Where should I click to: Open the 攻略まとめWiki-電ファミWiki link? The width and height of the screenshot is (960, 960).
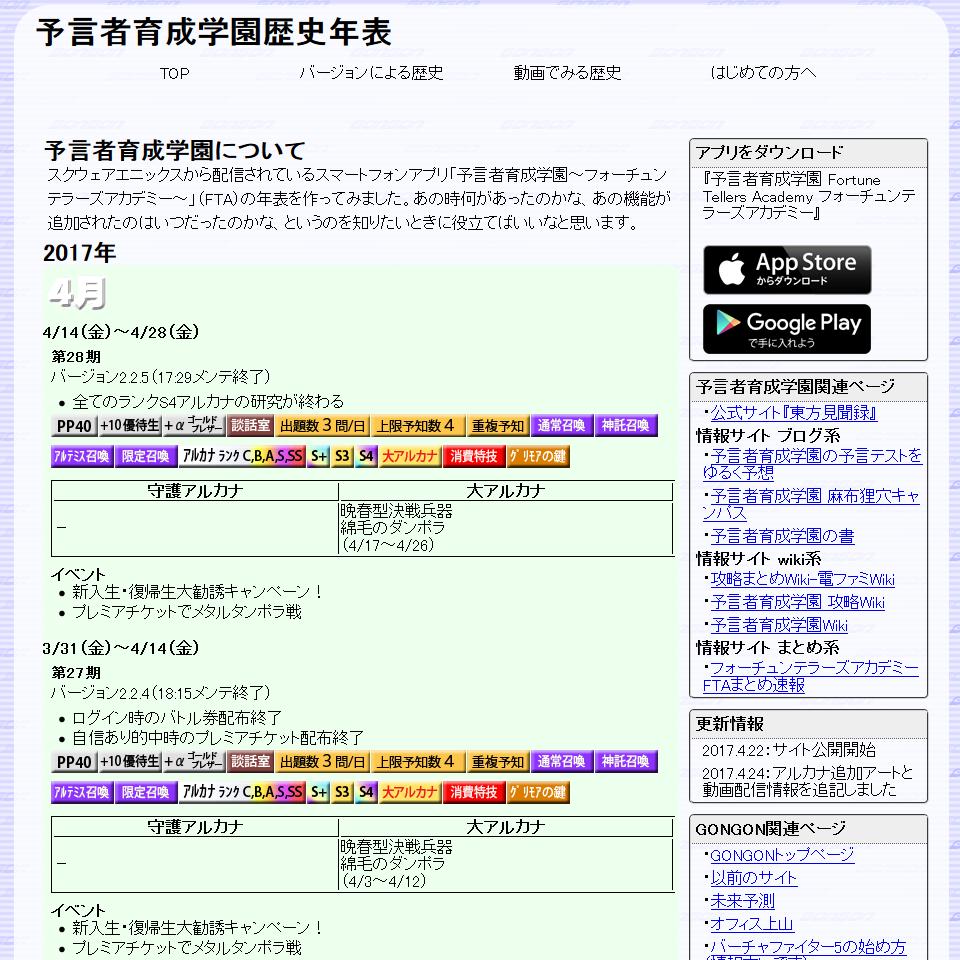(x=803, y=579)
